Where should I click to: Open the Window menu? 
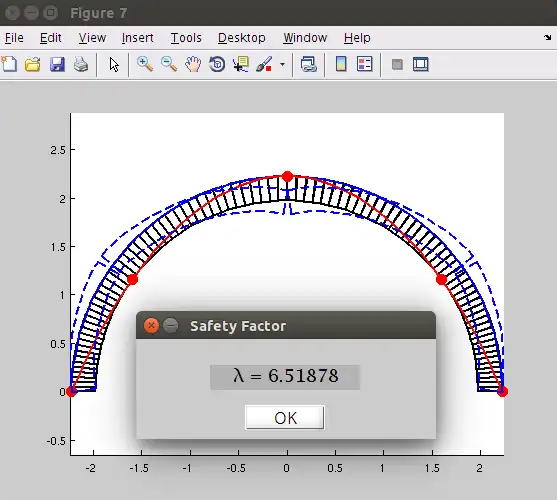coord(305,38)
